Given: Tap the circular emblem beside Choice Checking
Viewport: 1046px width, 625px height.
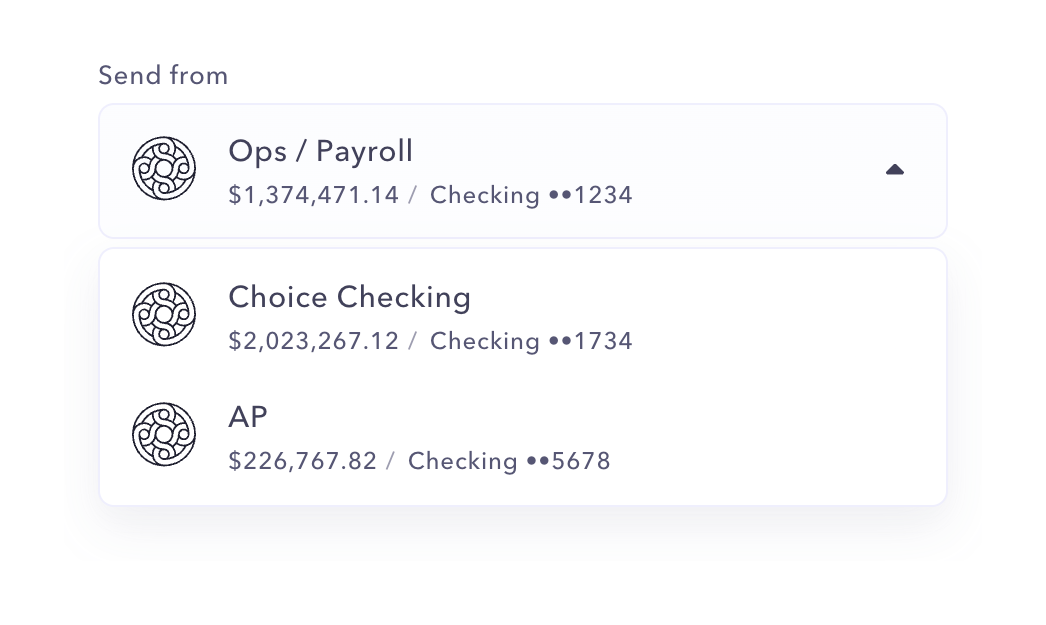Looking at the screenshot, I should [x=164, y=314].
